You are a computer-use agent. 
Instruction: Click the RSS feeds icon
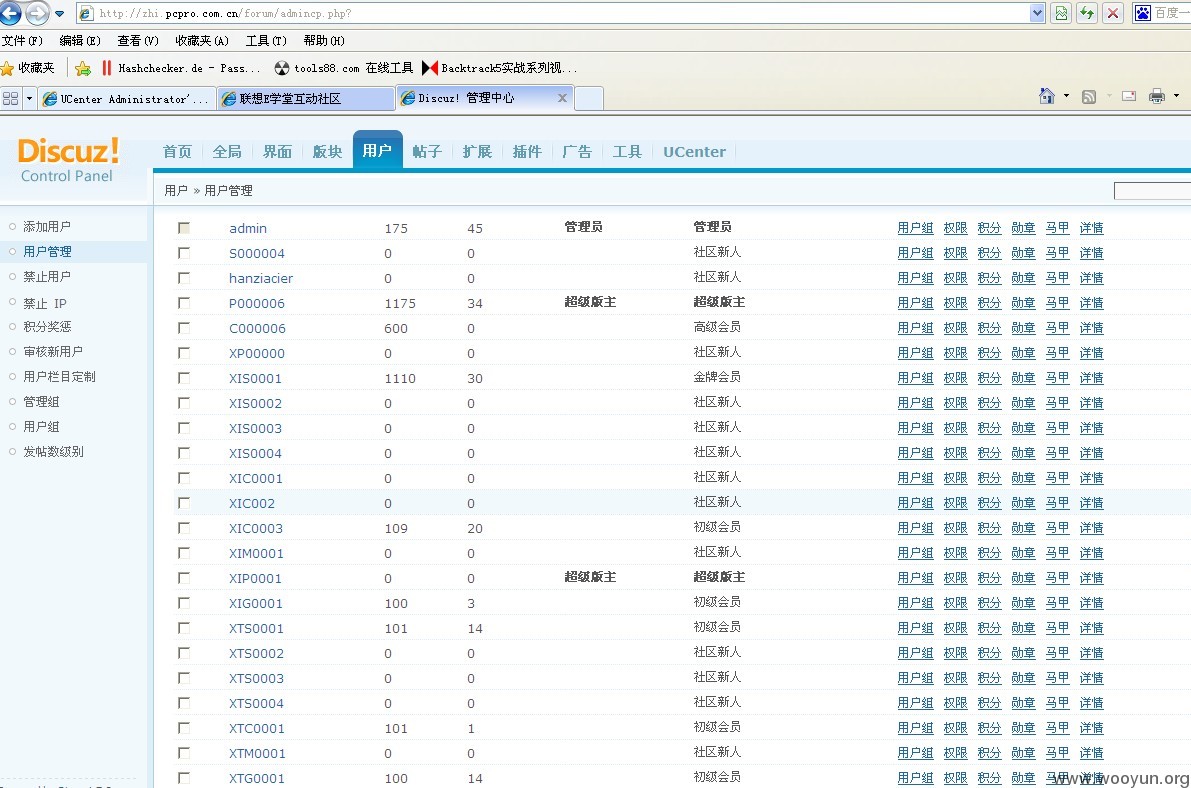pos(1088,97)
